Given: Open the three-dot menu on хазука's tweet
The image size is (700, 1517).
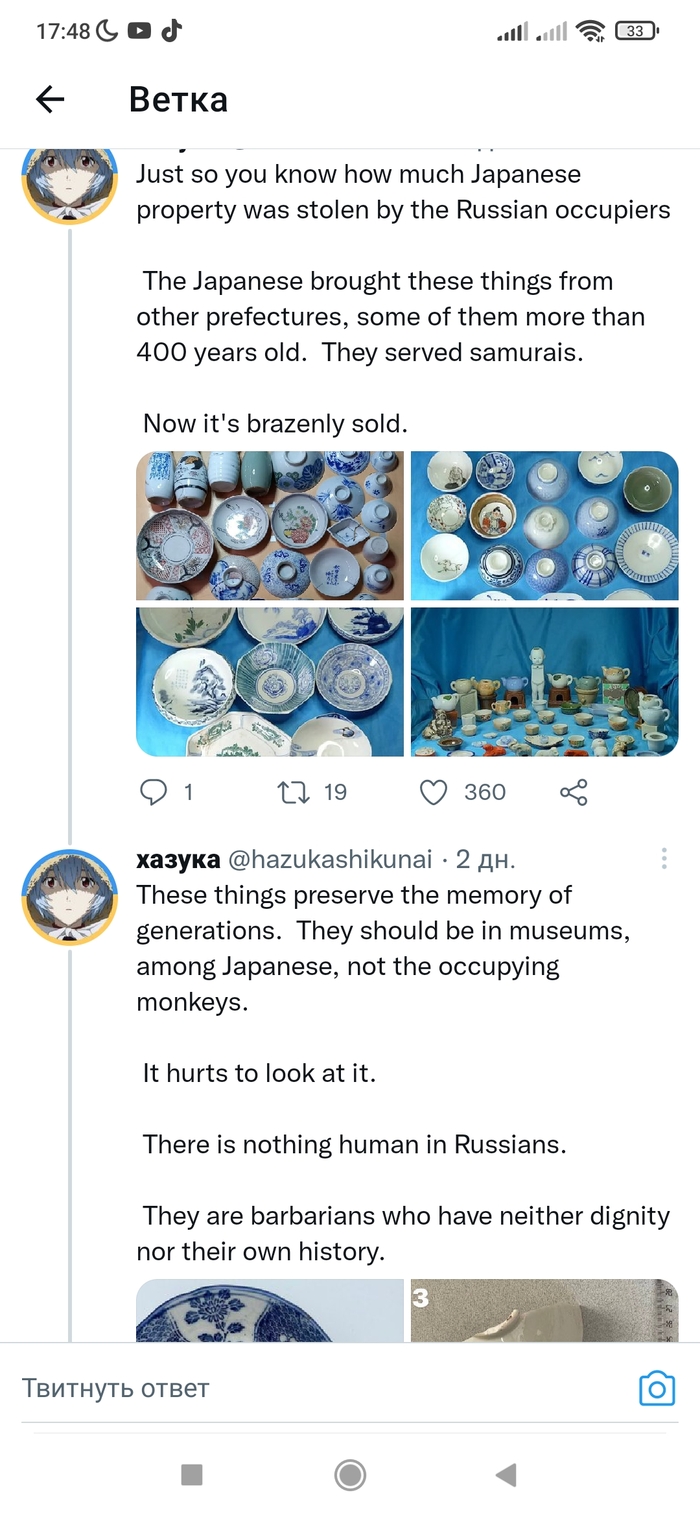Looking at the screenshot, I should [x=664, y=859].
